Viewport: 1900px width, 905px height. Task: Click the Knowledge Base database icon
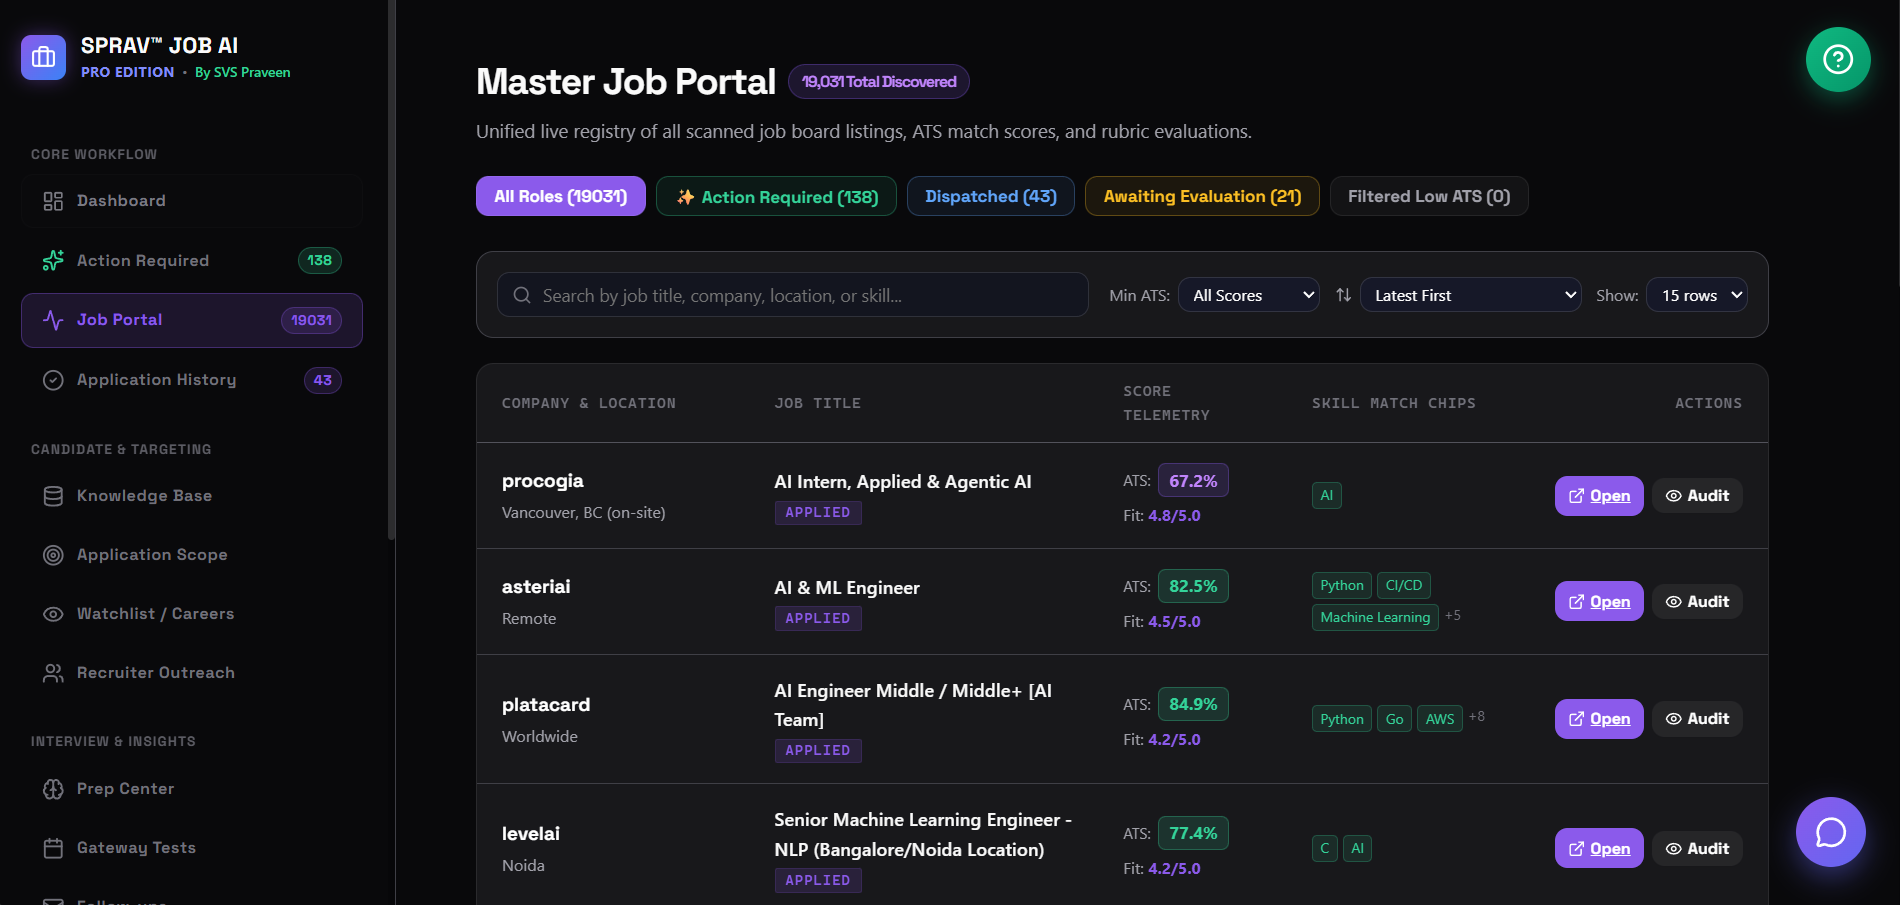coord(53,496)
